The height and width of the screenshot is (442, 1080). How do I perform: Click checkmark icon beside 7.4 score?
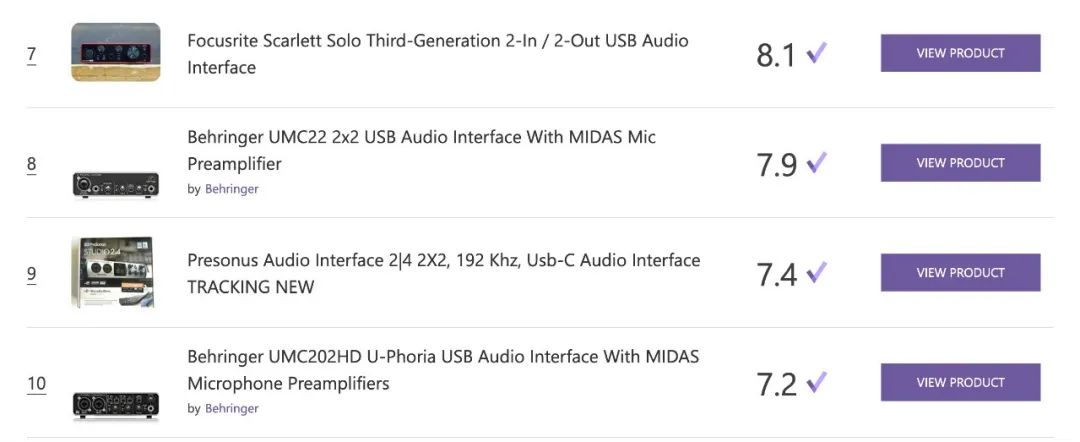coord(817,273)
